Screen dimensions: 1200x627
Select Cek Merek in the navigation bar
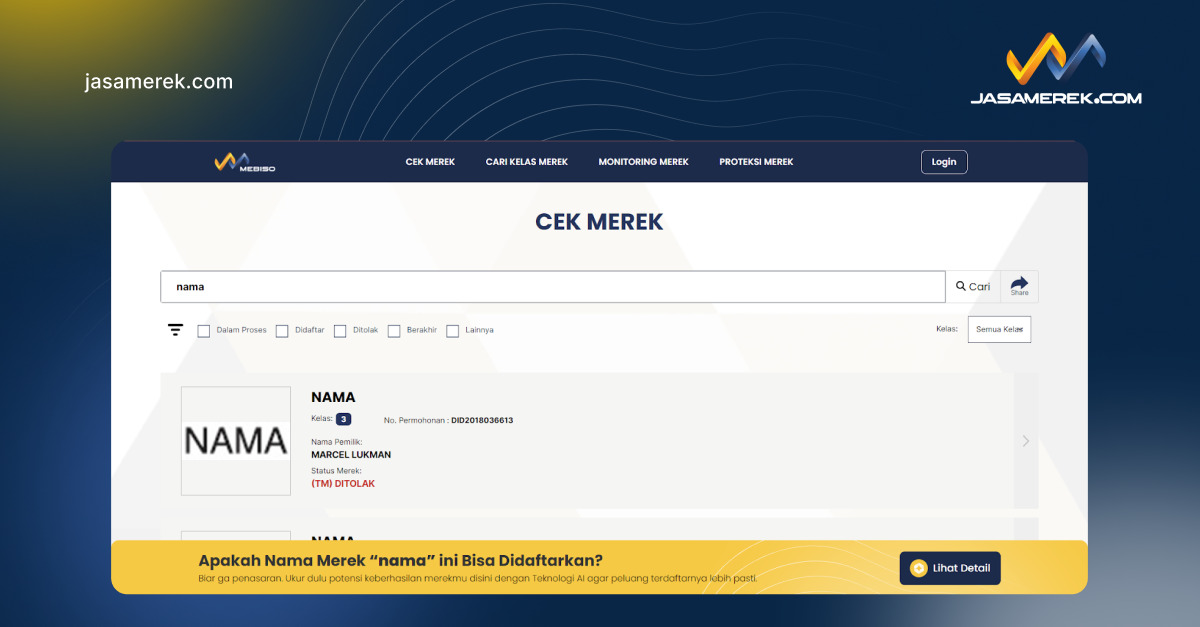(429, 161)
